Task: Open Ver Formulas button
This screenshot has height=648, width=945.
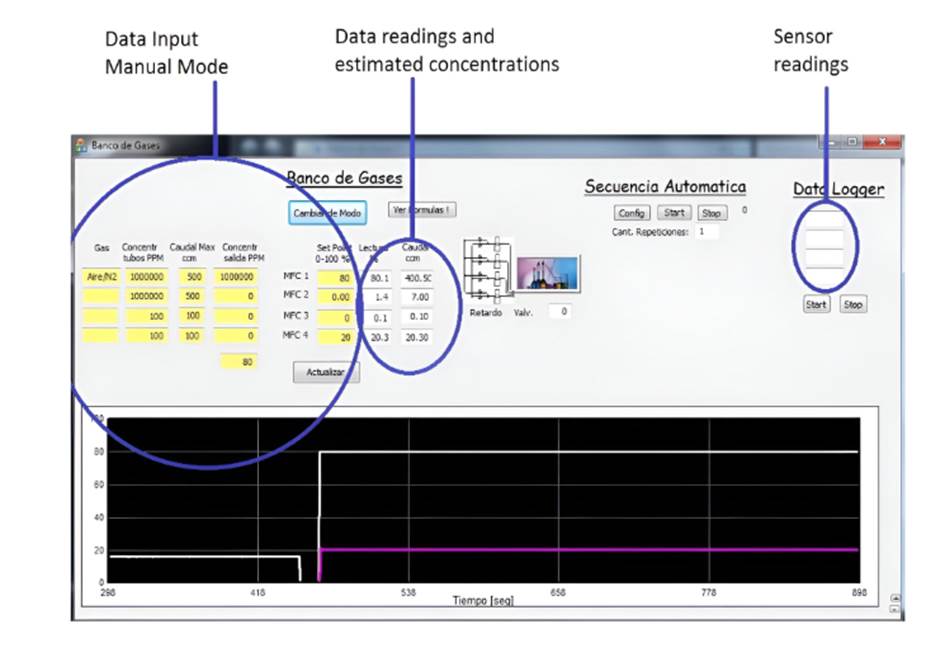Action: coord(423,210)
